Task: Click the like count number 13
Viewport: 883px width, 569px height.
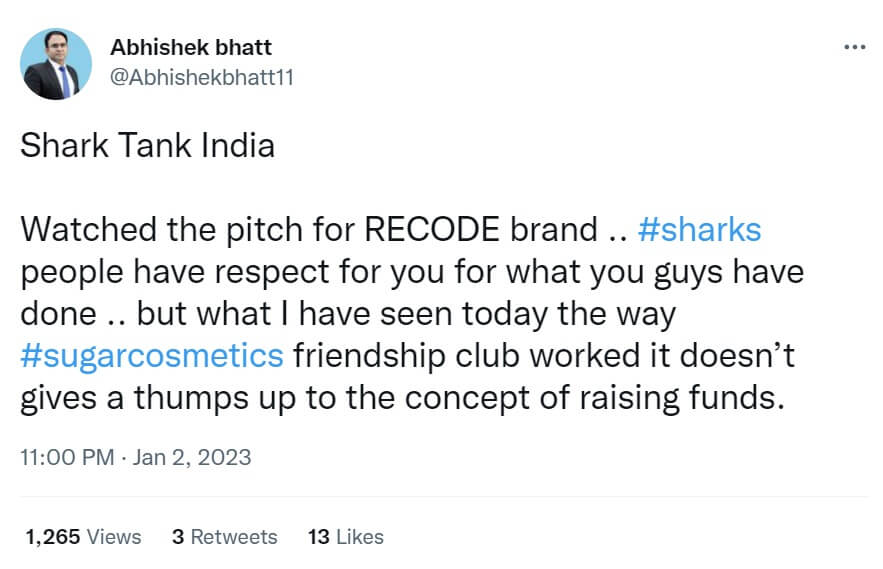Action: click(319, 536)
